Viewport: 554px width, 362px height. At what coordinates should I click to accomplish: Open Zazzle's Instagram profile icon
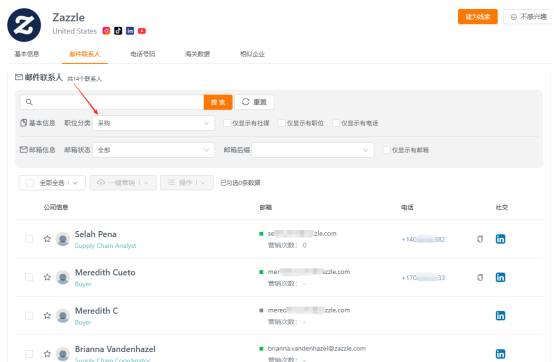(106, 31)
